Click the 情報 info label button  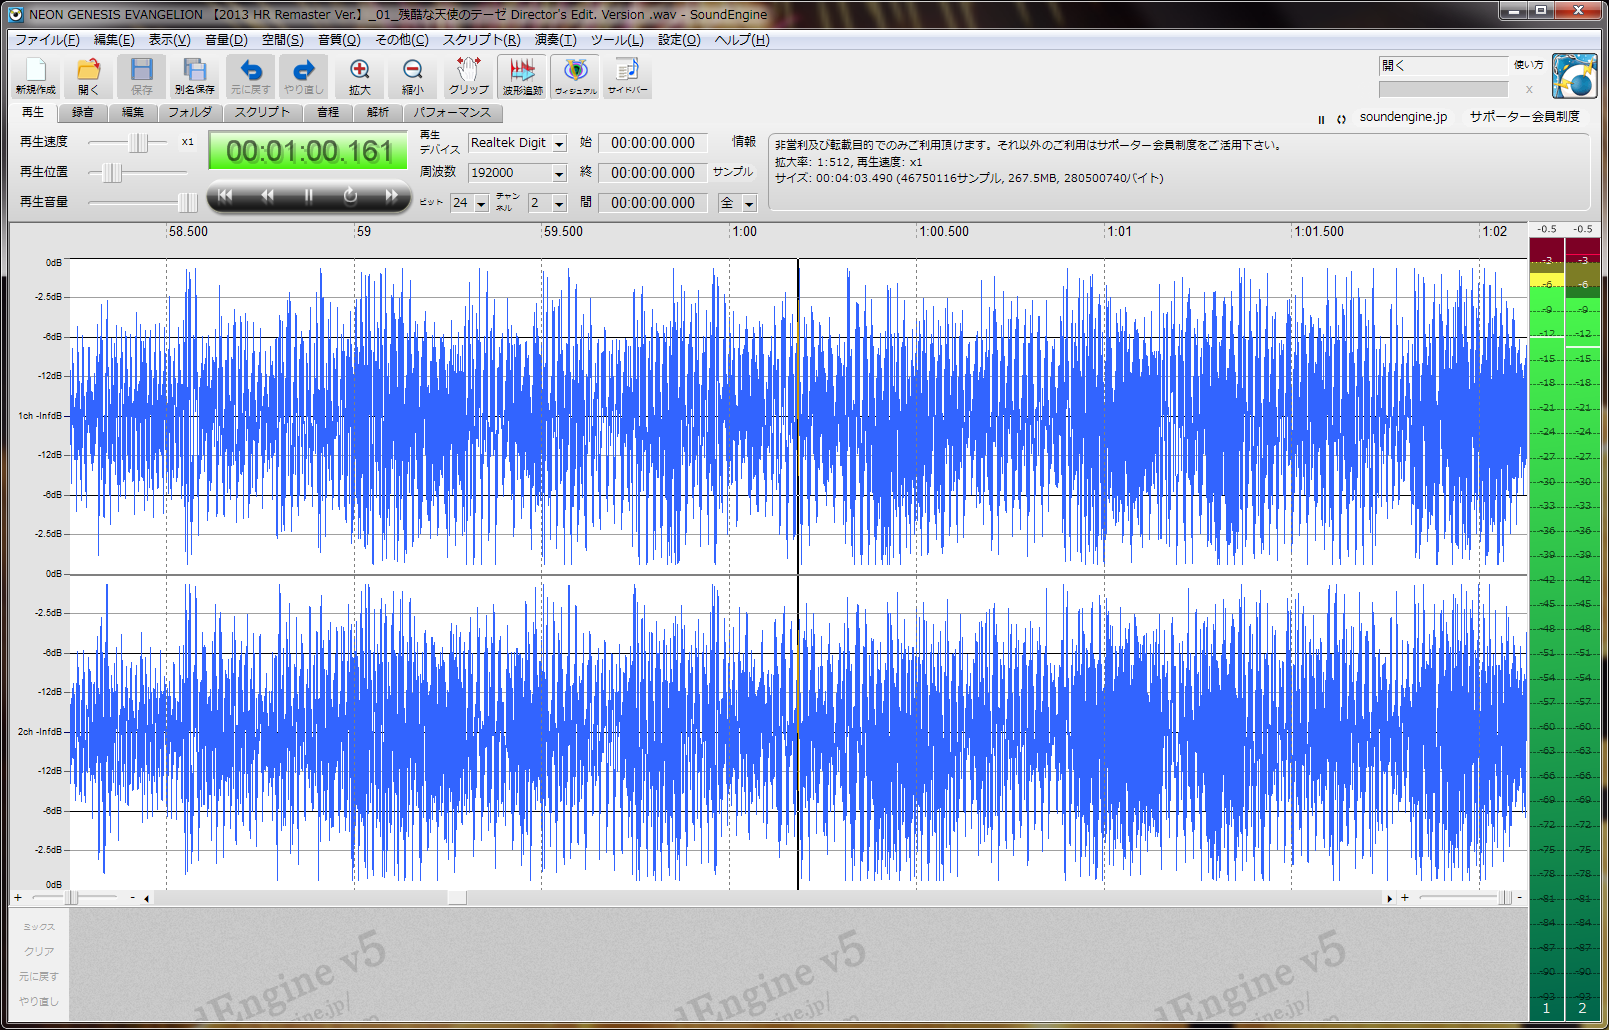(x=744, y=142)
